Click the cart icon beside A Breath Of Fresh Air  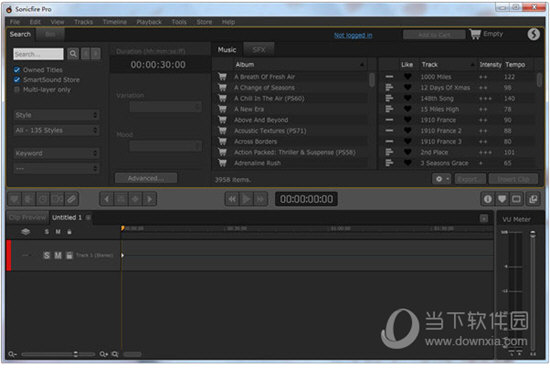pos(222,76)
